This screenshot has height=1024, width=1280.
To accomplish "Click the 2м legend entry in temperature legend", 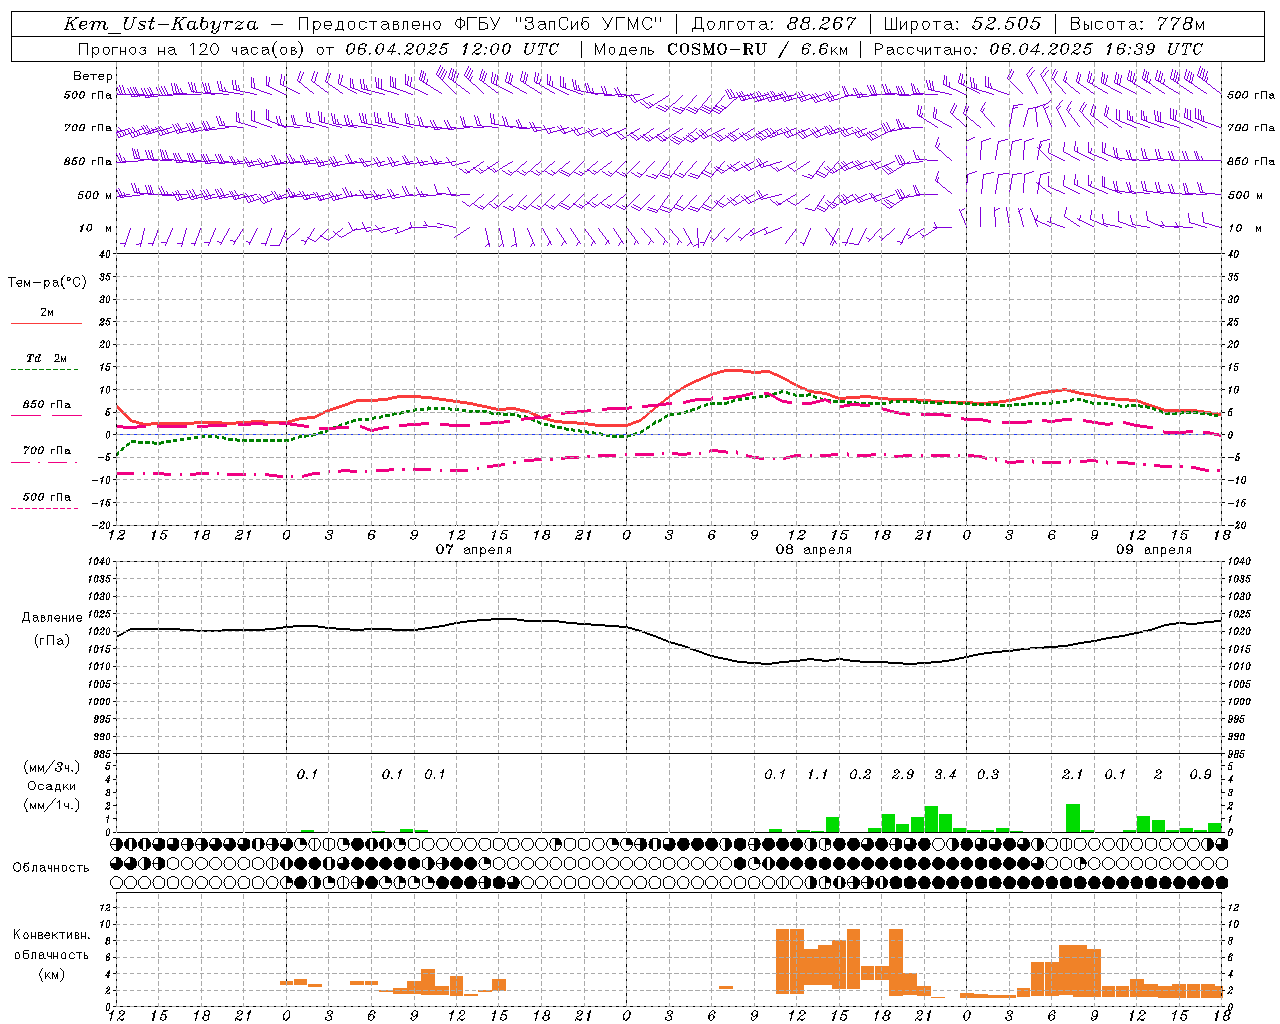I will 47,313.
